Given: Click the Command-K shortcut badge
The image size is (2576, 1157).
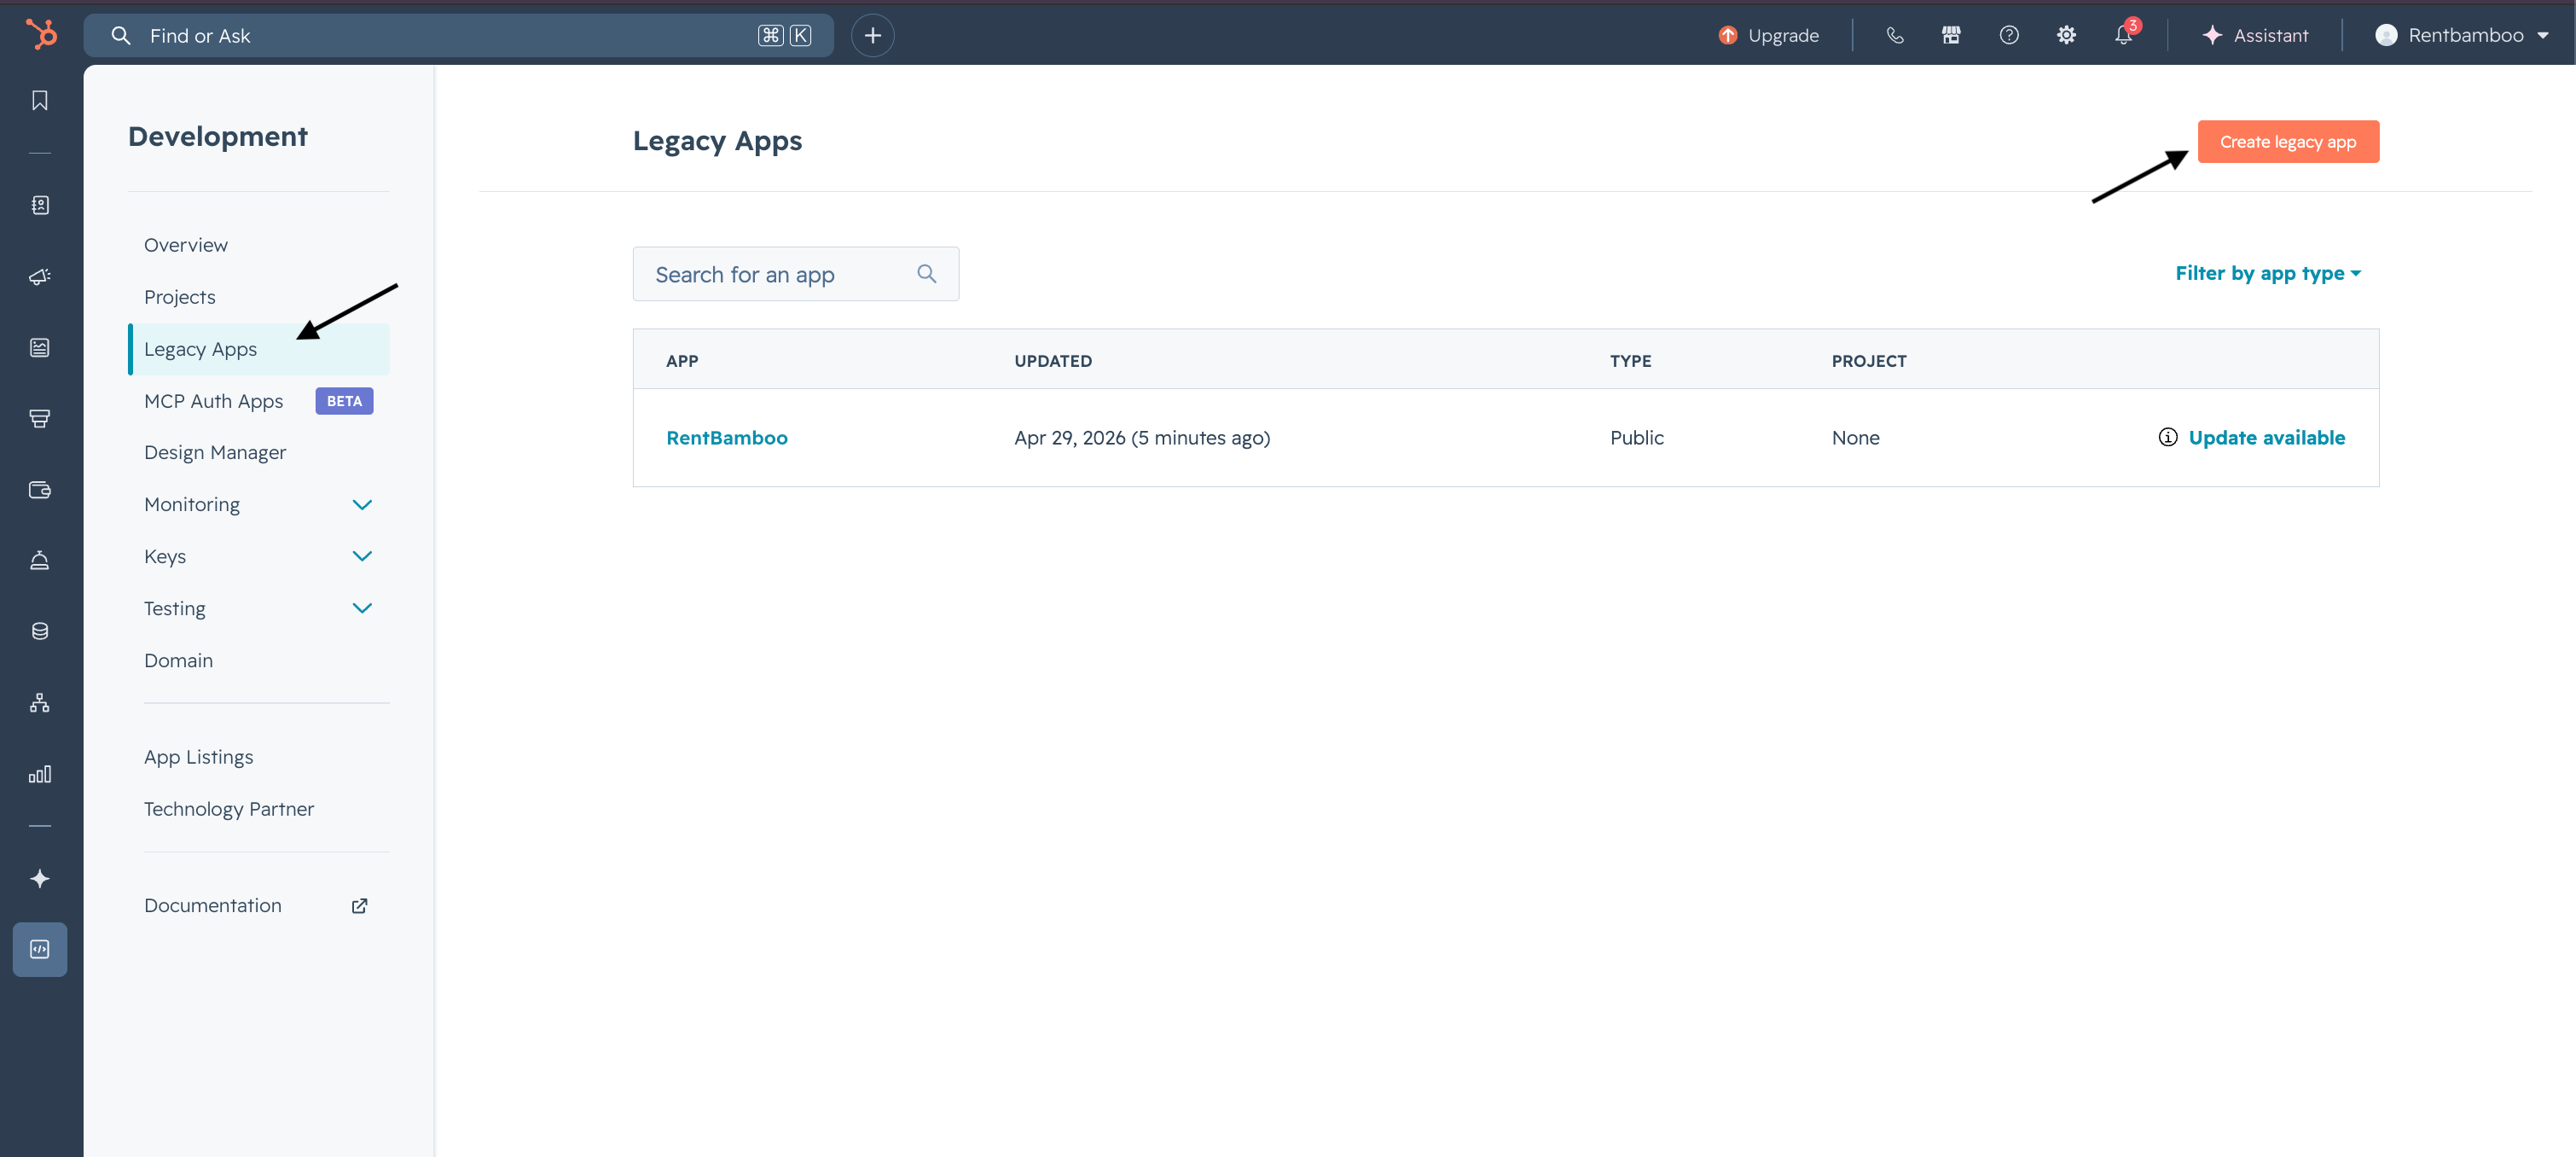Looking at the screenshot, I should point(785,36).
